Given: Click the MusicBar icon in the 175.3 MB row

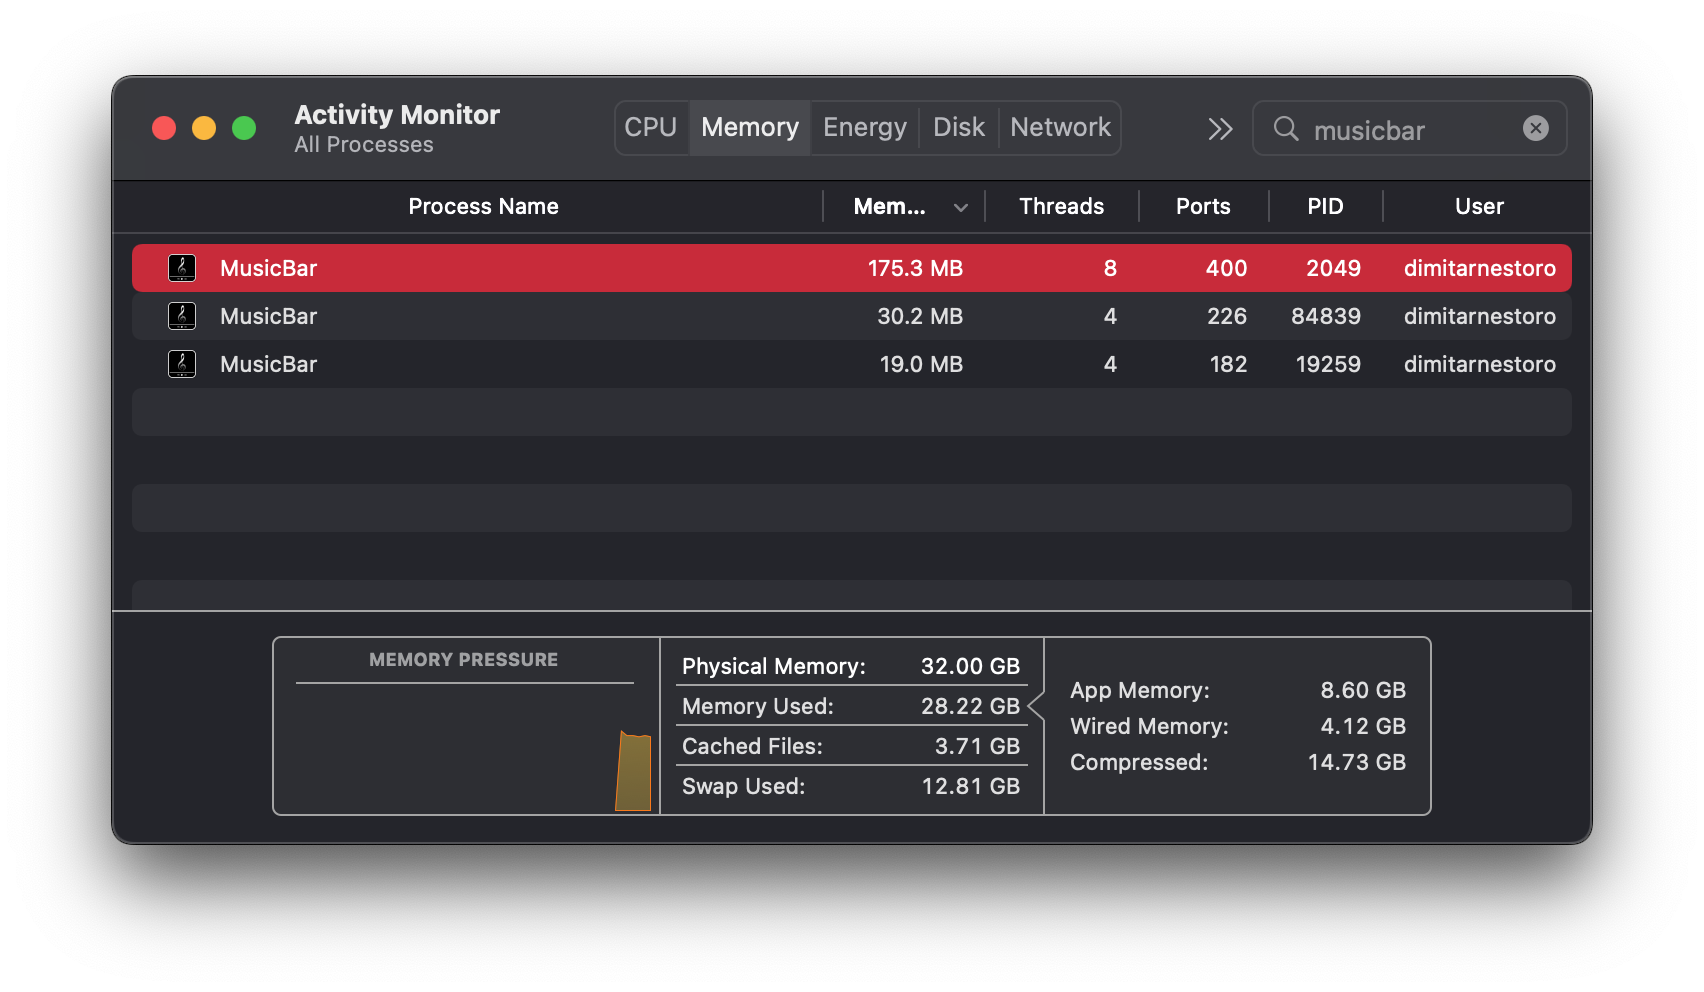Looking at the screenshot, I should coord(182,268).
